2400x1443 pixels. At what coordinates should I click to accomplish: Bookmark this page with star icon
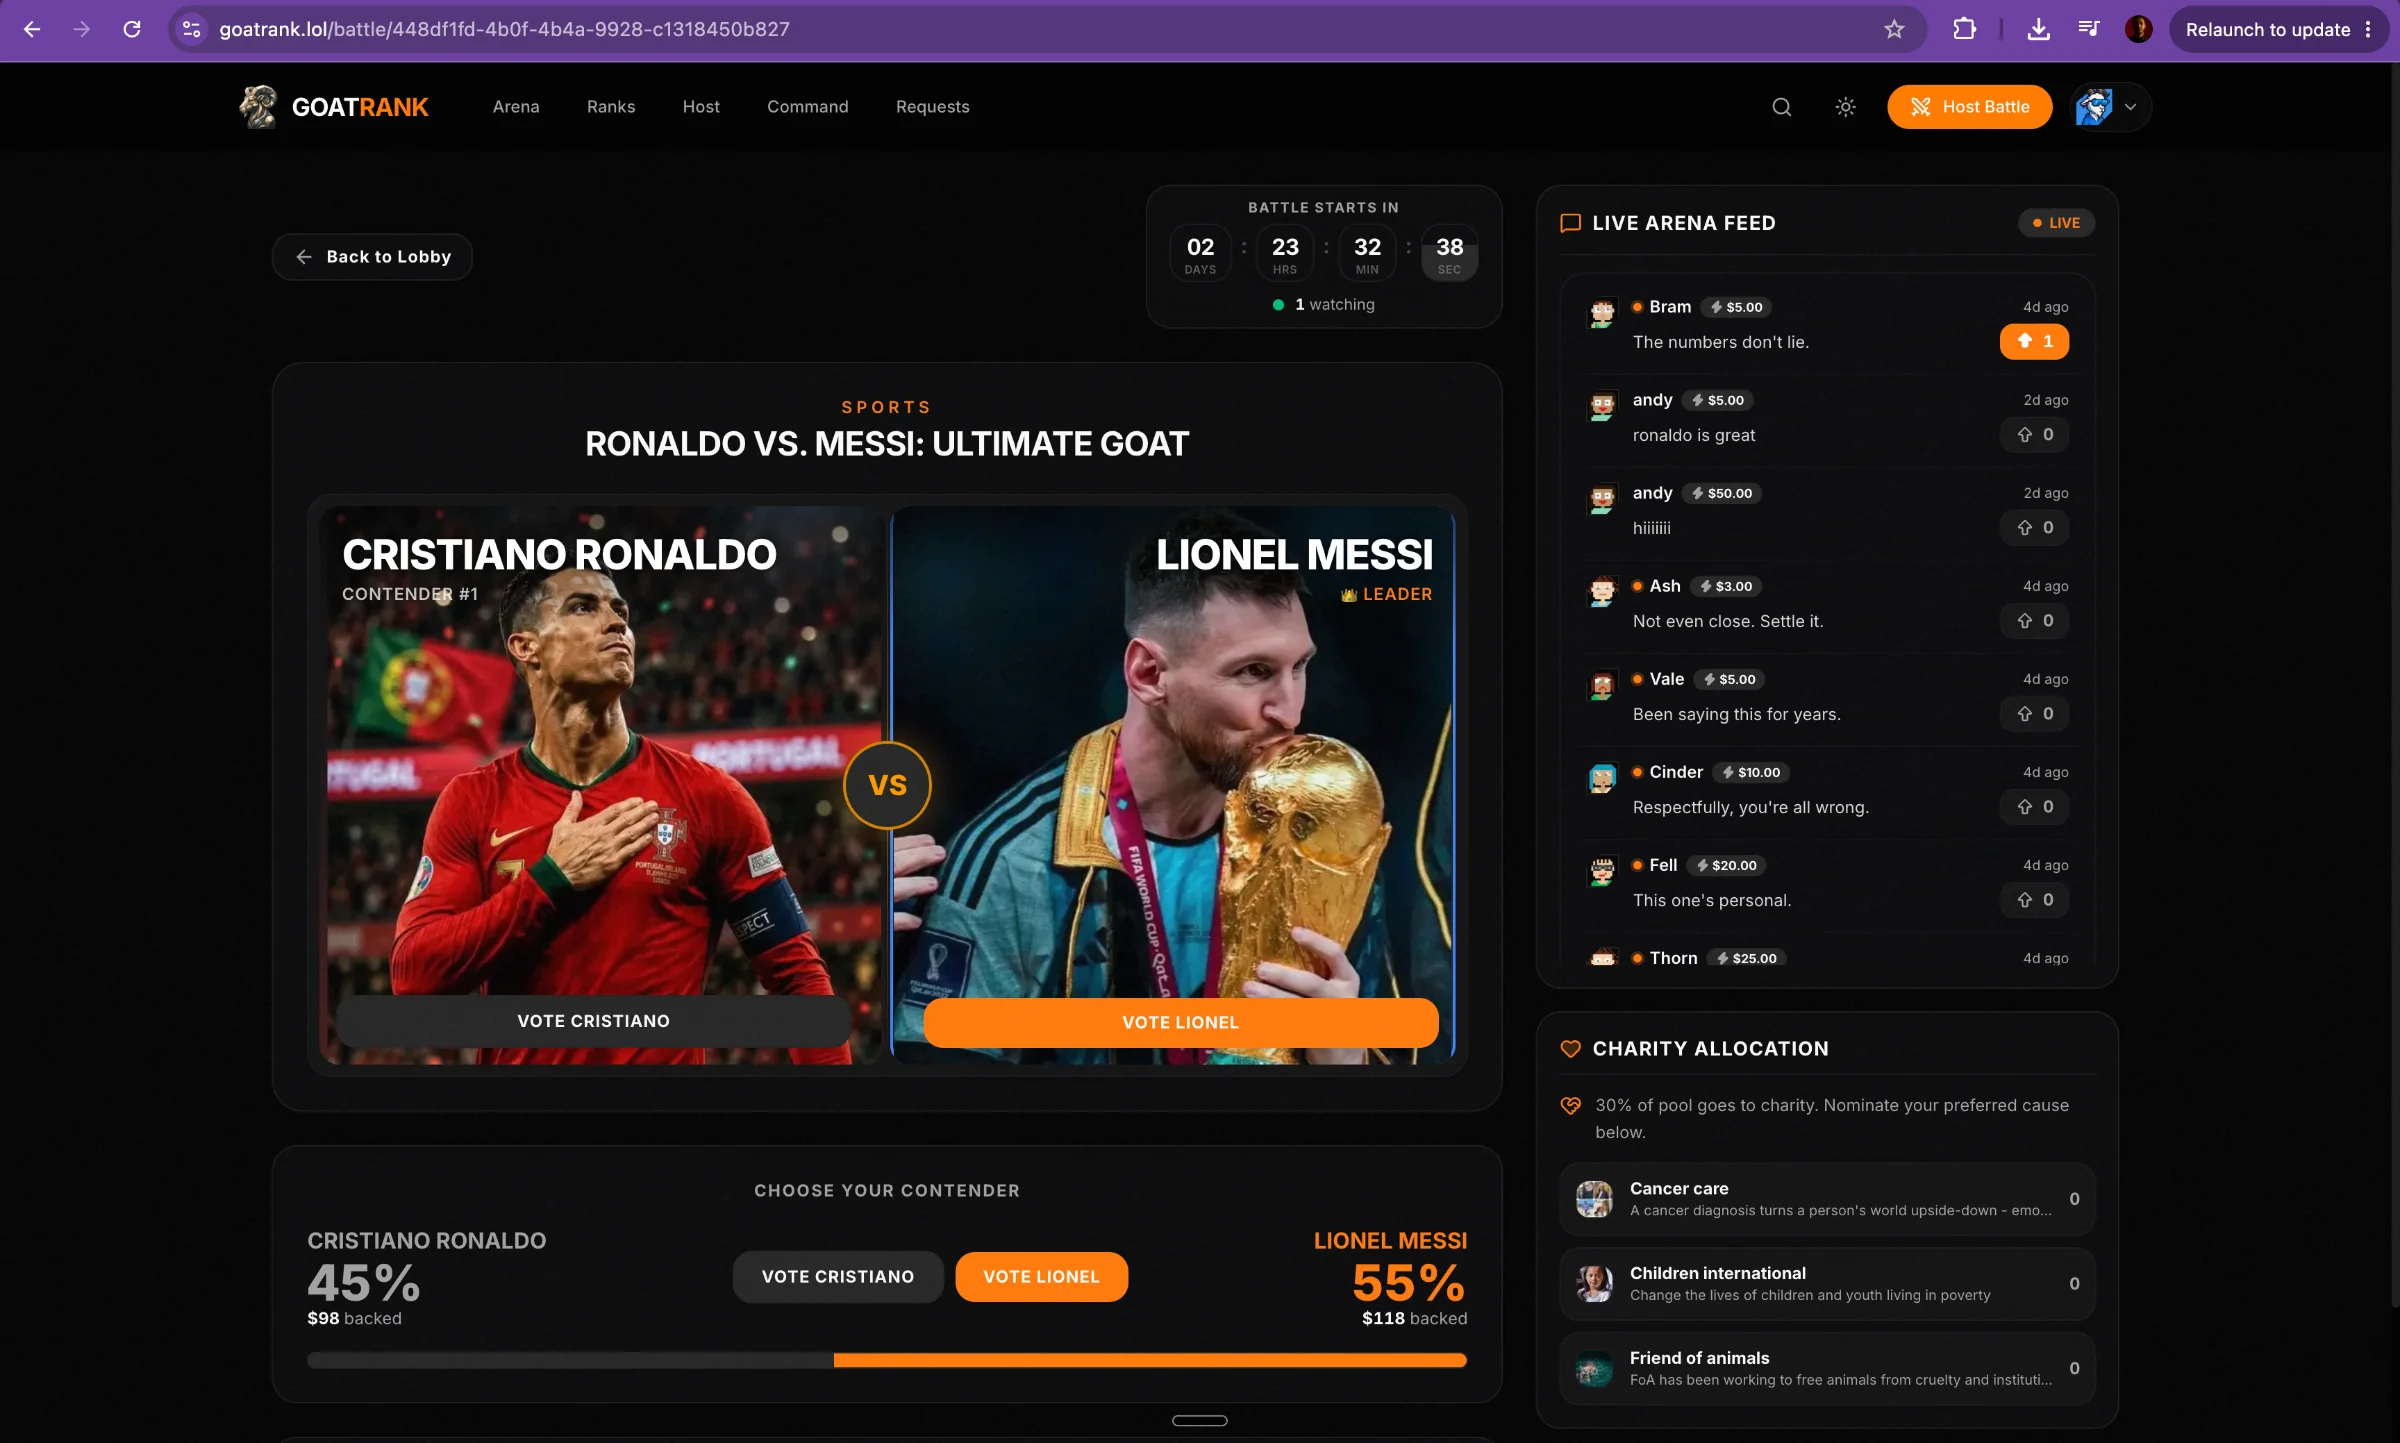pos(1894,29)
